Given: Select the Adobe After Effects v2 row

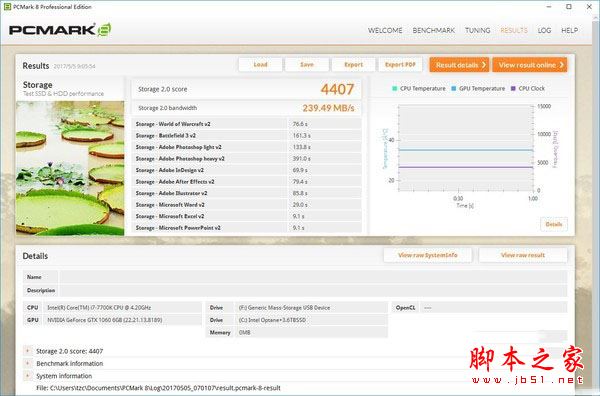Looking at the screenshot, I should click(x=246, y=182).
